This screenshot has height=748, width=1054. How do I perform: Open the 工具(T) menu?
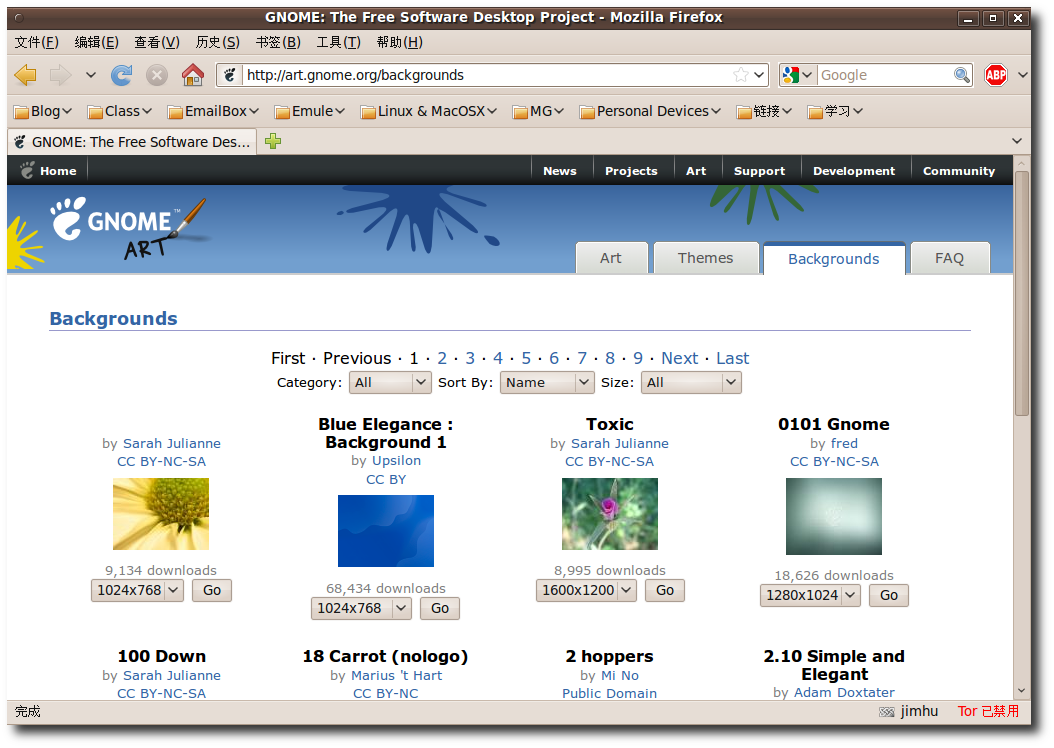[x=338, y=42]
